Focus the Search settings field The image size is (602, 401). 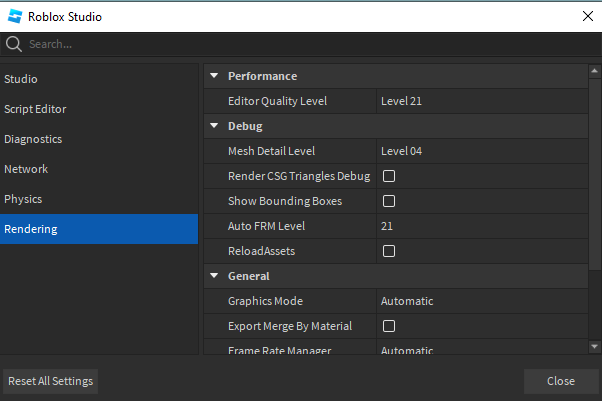301,44
